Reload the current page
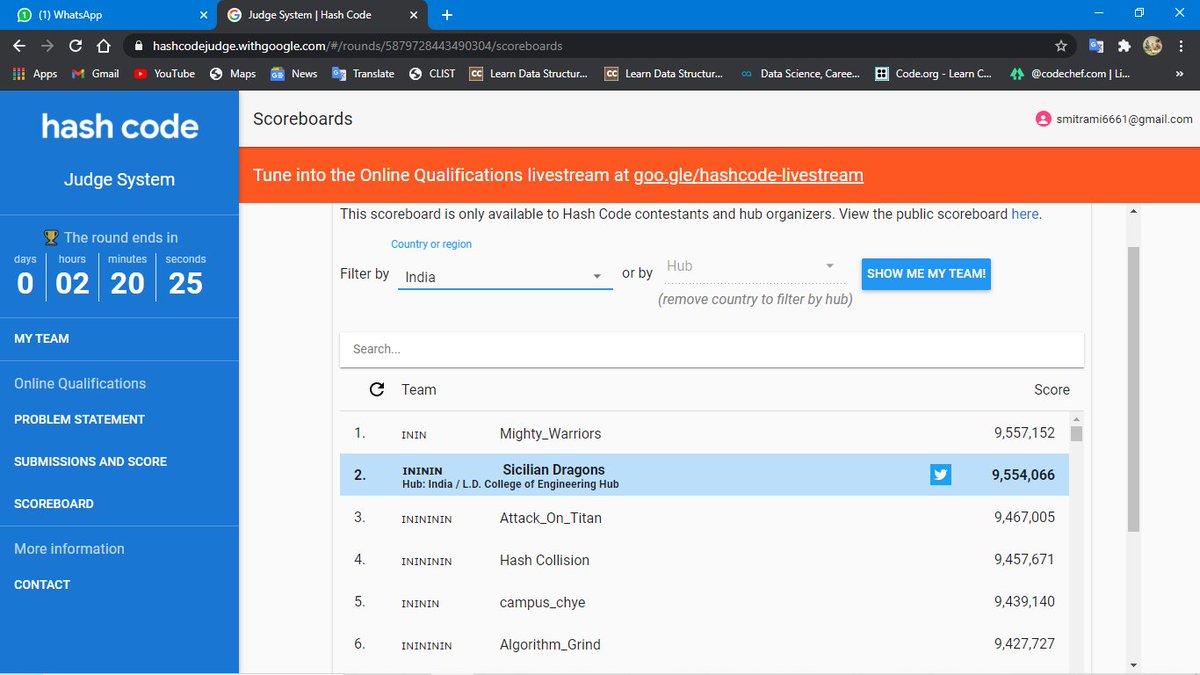The height and width of the screenshot is (675, 1200). pos(76,46)
